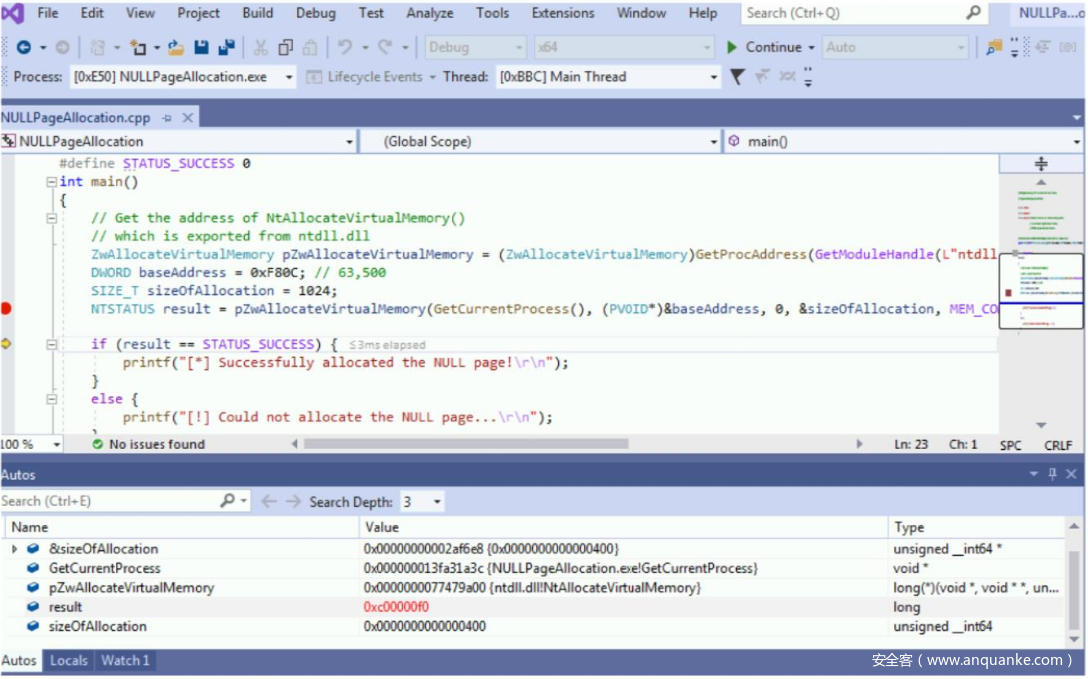Click the Navigate Backward arrow icon
Viewport: 1088px width, 679px height.
click(23, 47)
